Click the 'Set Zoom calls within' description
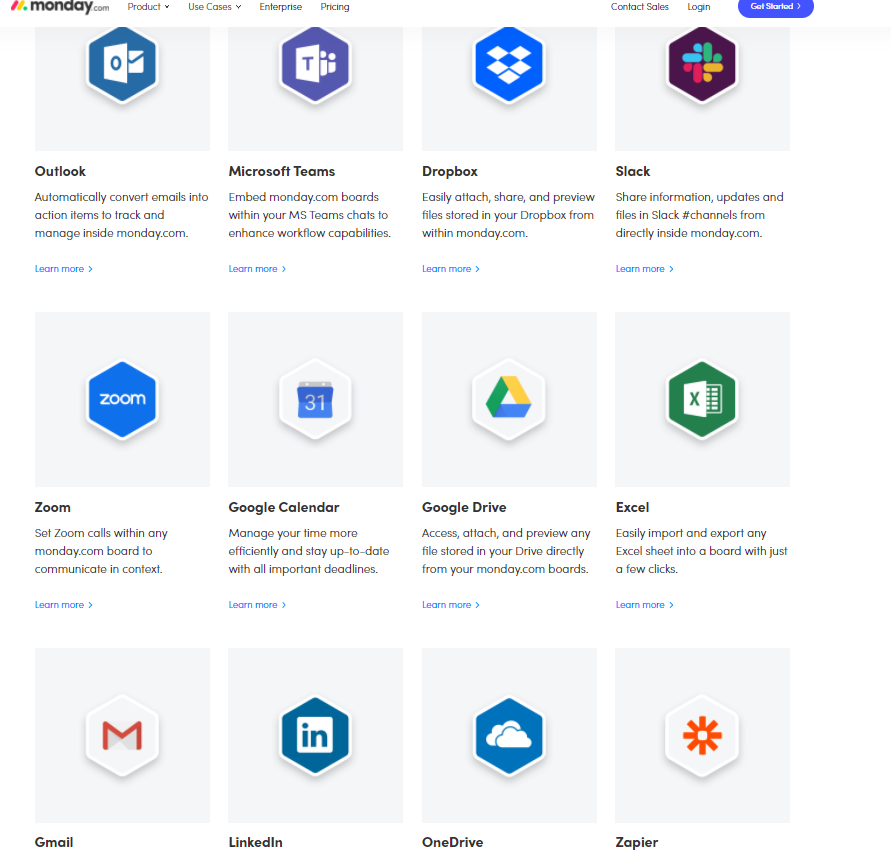Viewport: 891px width, 859px height. (101, 551)
